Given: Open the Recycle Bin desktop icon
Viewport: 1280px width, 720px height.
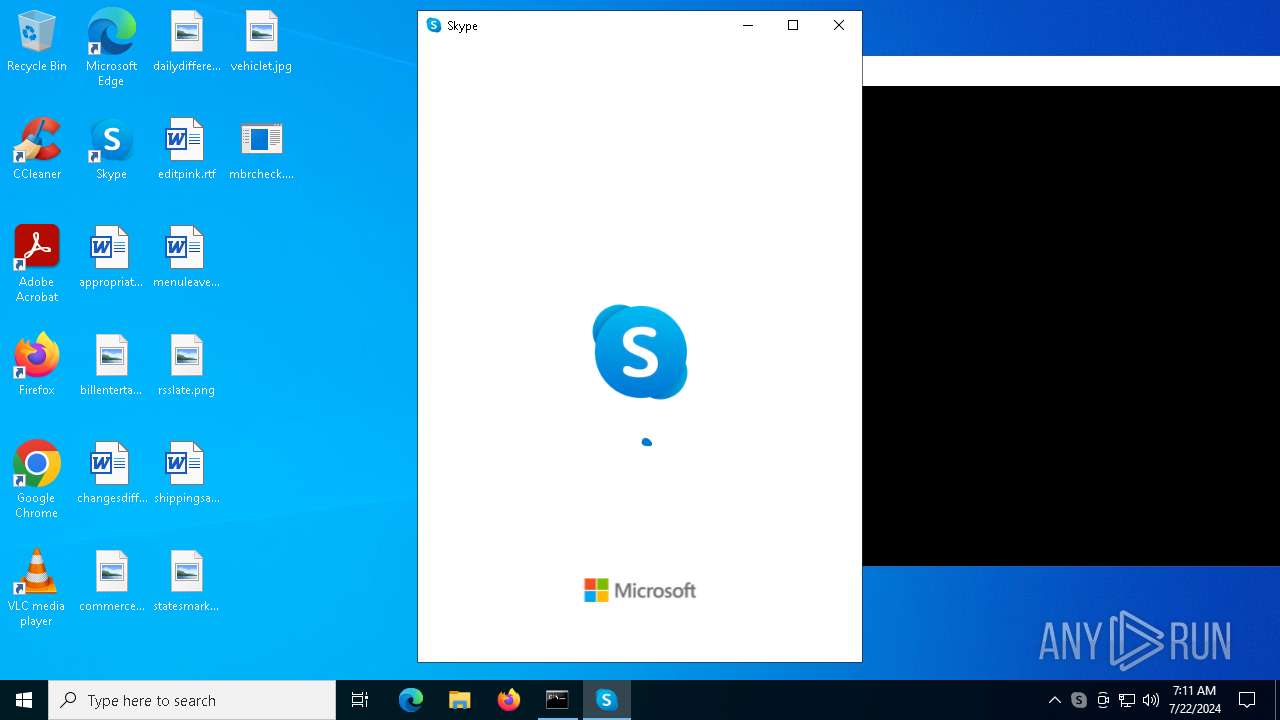Looking at the screenshot, I should tap(37, 42).
